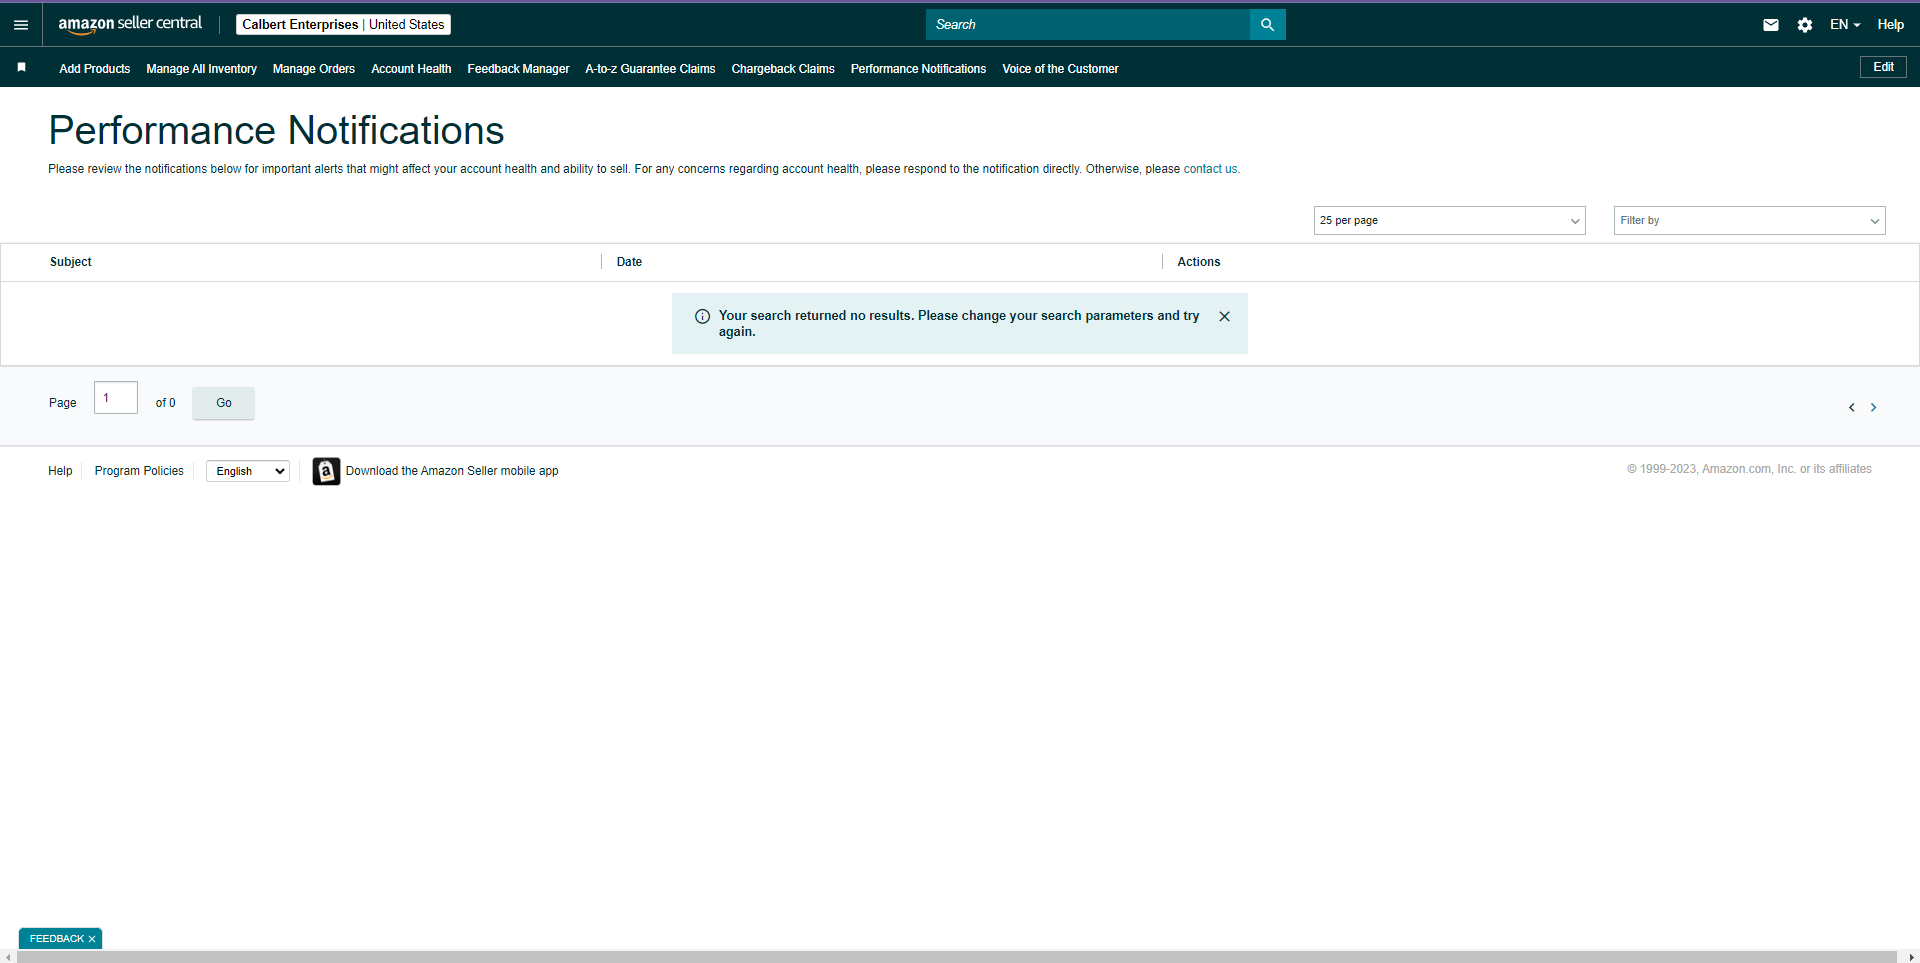Click the Help link in header
Screen dimensions: 1920x963
pos(1890,25)
